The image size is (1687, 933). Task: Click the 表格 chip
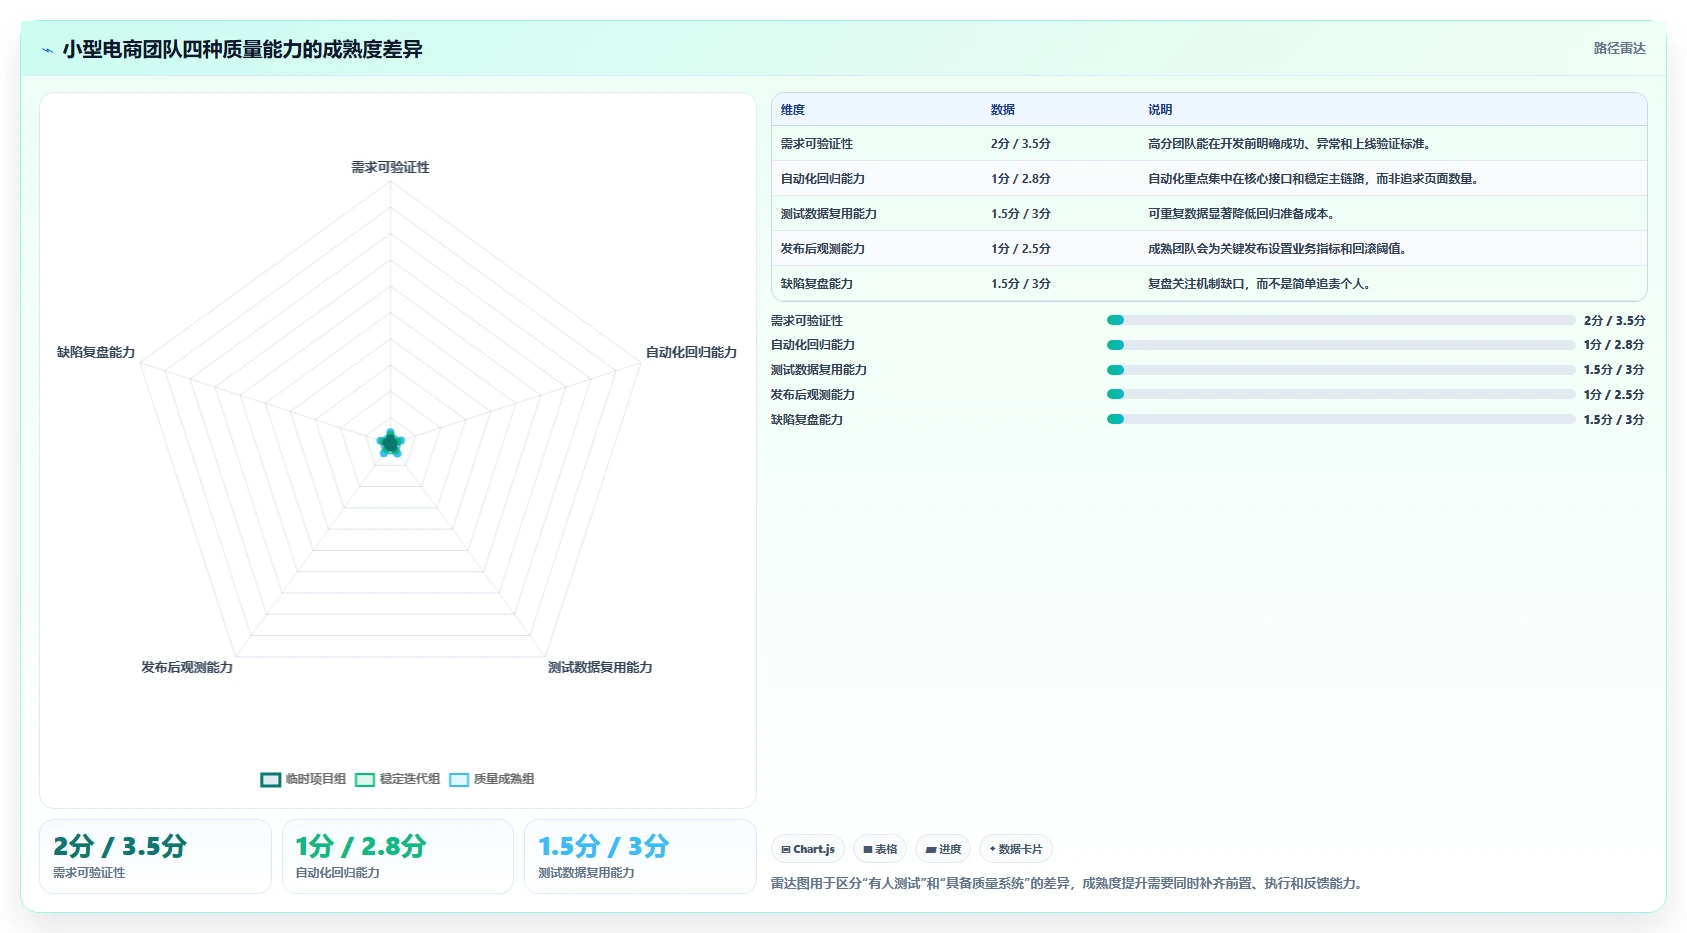click(x=880, y=849)
